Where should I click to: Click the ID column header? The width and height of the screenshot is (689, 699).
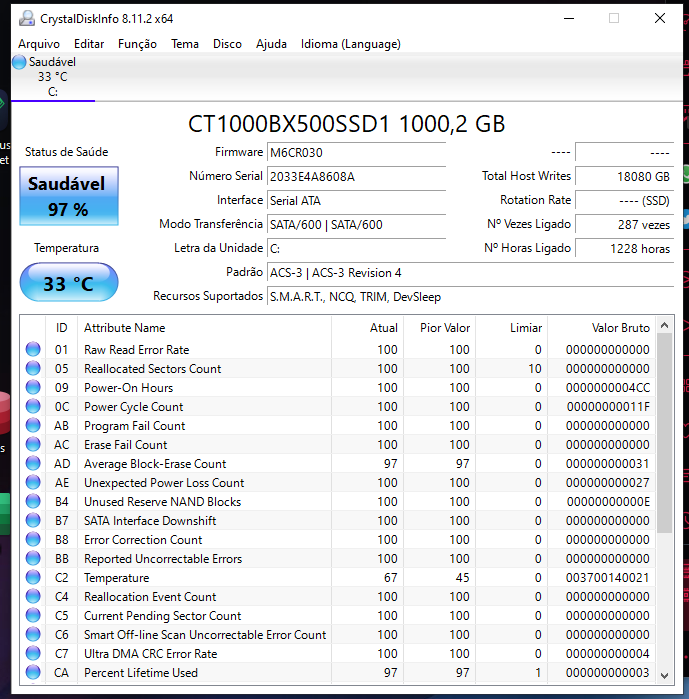pos(62,328)
